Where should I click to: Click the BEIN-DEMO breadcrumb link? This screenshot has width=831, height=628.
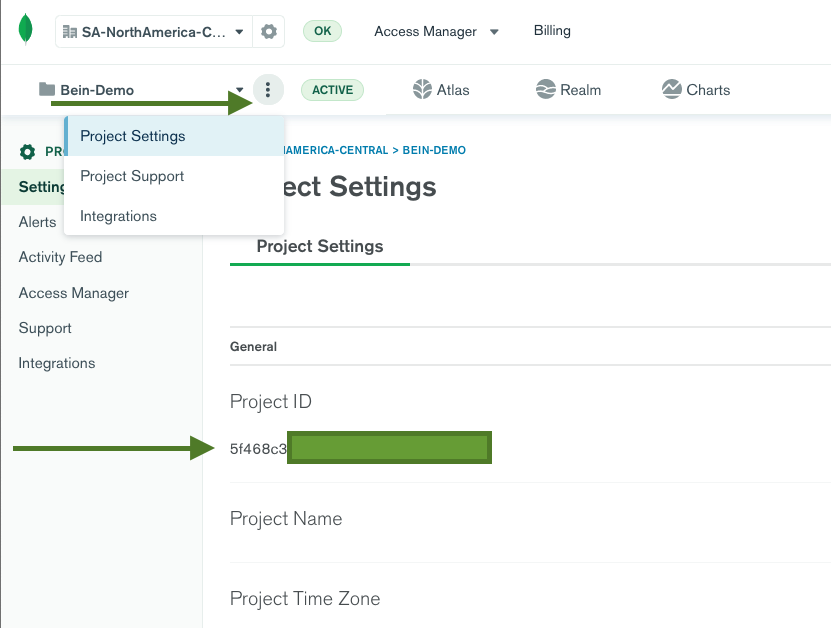coord(434,150)
